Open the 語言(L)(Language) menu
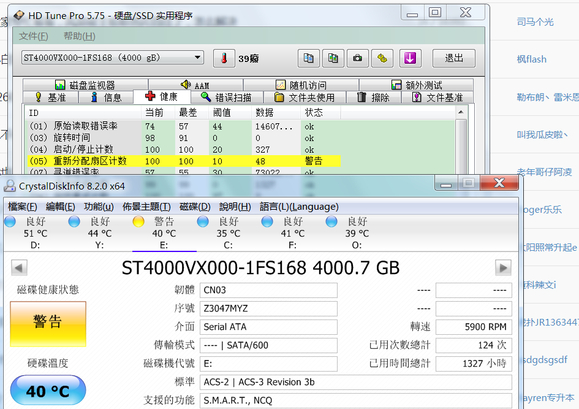The image size is (579, 409). click(x=299, y=207)
